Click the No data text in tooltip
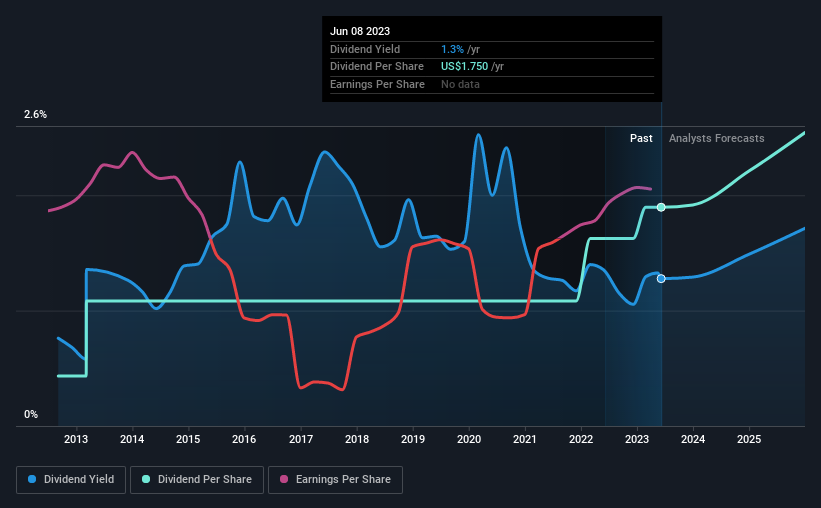 pos(461,84)
